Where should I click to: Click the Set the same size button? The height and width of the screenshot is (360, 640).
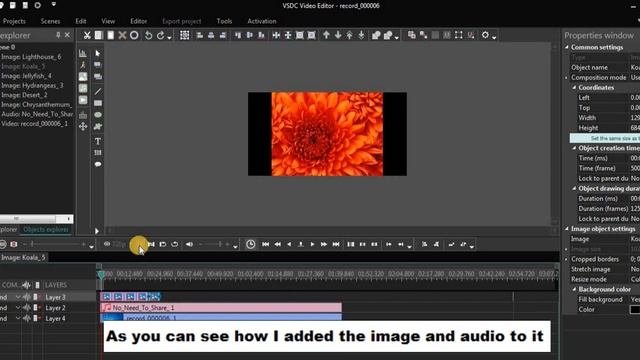pos(605,138)
